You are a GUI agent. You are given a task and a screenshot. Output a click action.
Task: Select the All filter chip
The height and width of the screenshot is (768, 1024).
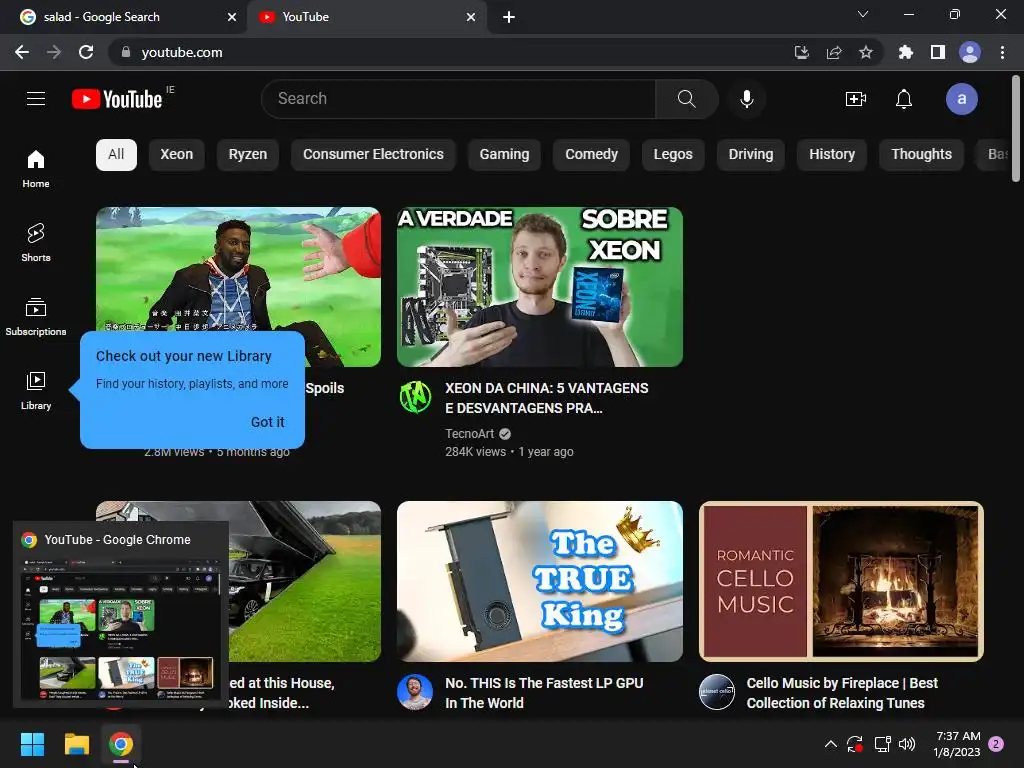click(x=116, y=155)
